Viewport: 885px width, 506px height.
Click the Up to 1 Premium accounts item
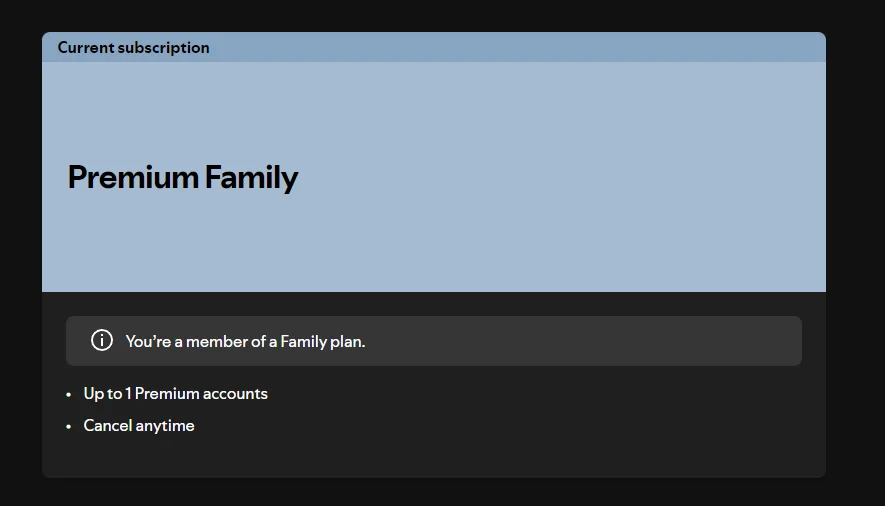pyautogui.click(x=176, y=394)
